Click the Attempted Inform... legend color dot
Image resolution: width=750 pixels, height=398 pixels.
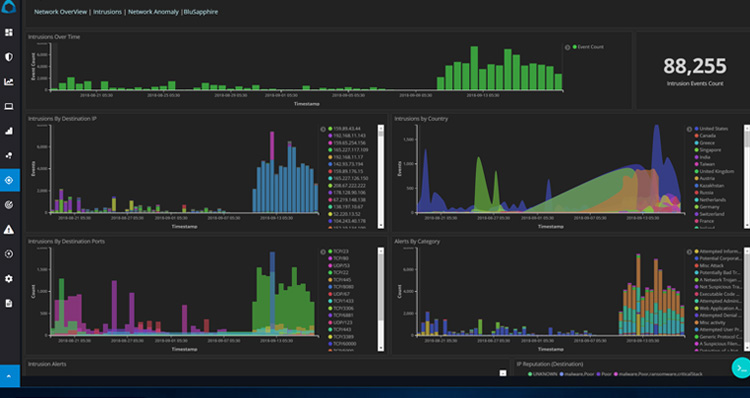(696, 251)
